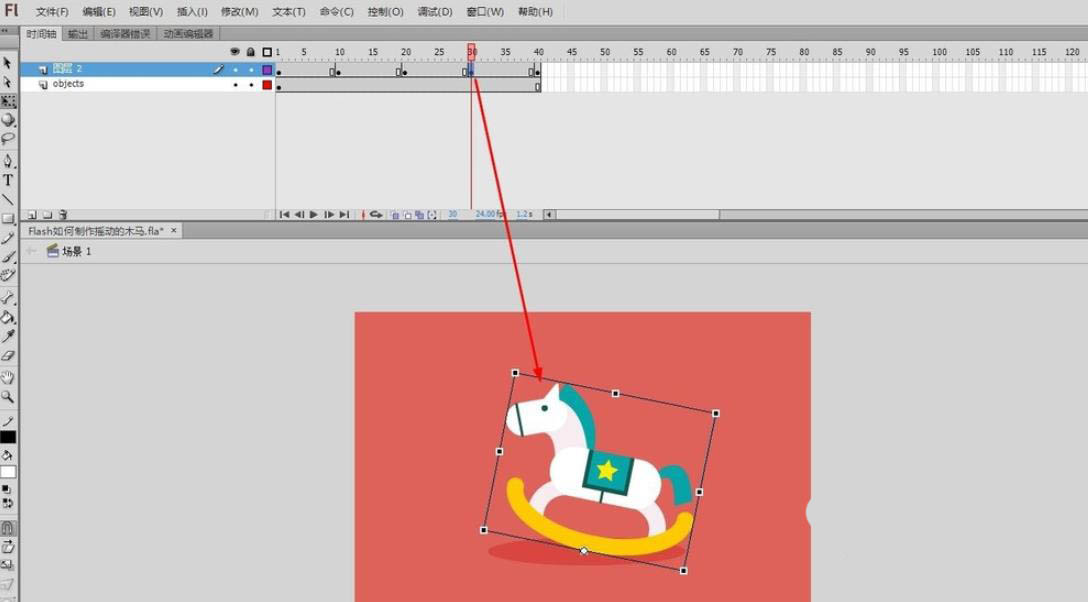1088x602 pixels.
Task: Toggle show/hide all layers eye icon
Action: point(235,52)
